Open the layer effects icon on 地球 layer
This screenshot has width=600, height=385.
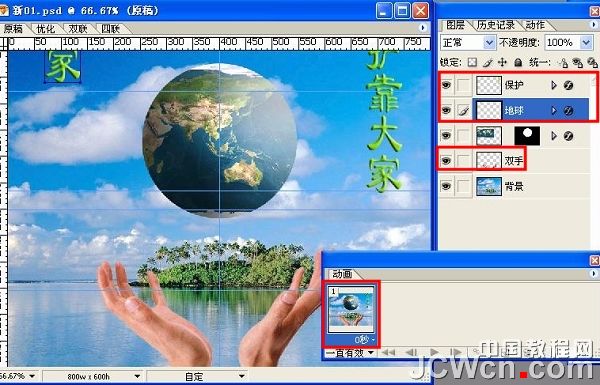coord(569,111)
